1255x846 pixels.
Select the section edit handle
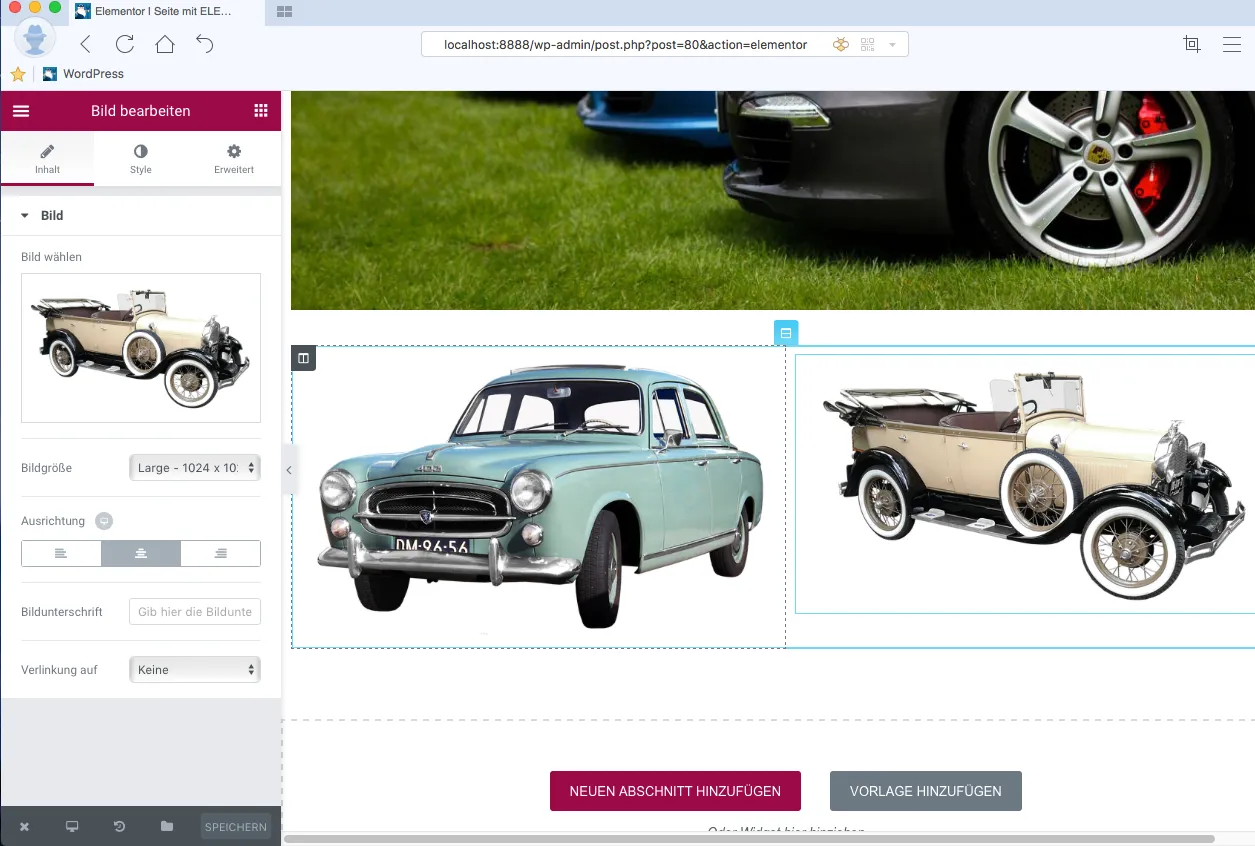coord(786,333)
